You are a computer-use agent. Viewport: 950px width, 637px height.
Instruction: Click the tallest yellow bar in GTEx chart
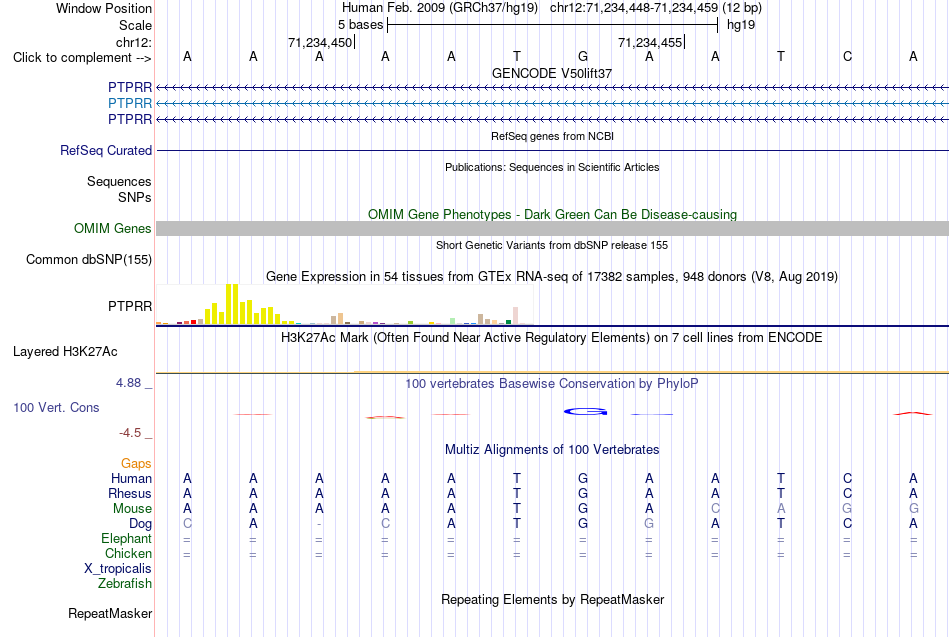pyautogui.click(x=232, y=304)
